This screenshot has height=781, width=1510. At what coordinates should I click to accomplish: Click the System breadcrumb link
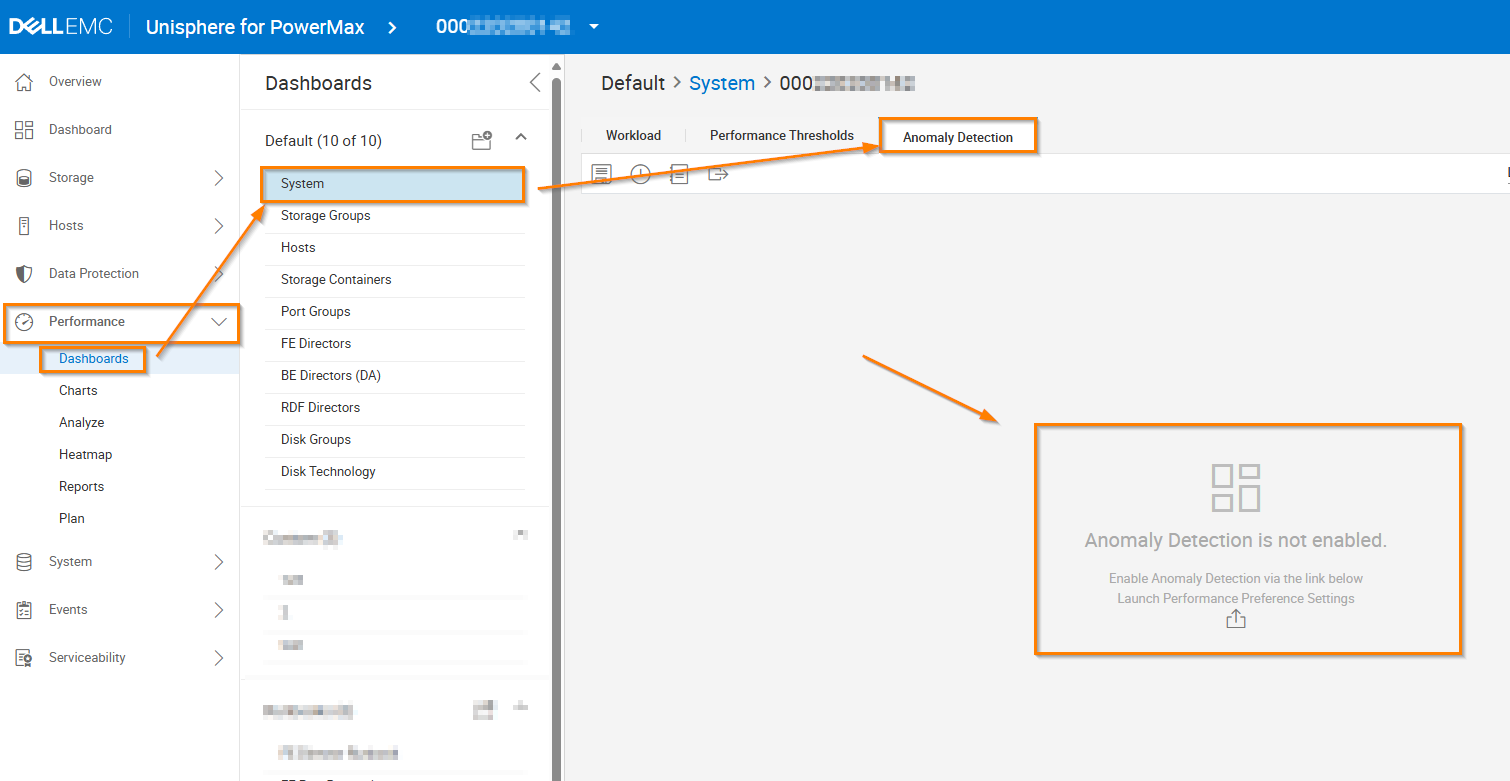[721, 84]
